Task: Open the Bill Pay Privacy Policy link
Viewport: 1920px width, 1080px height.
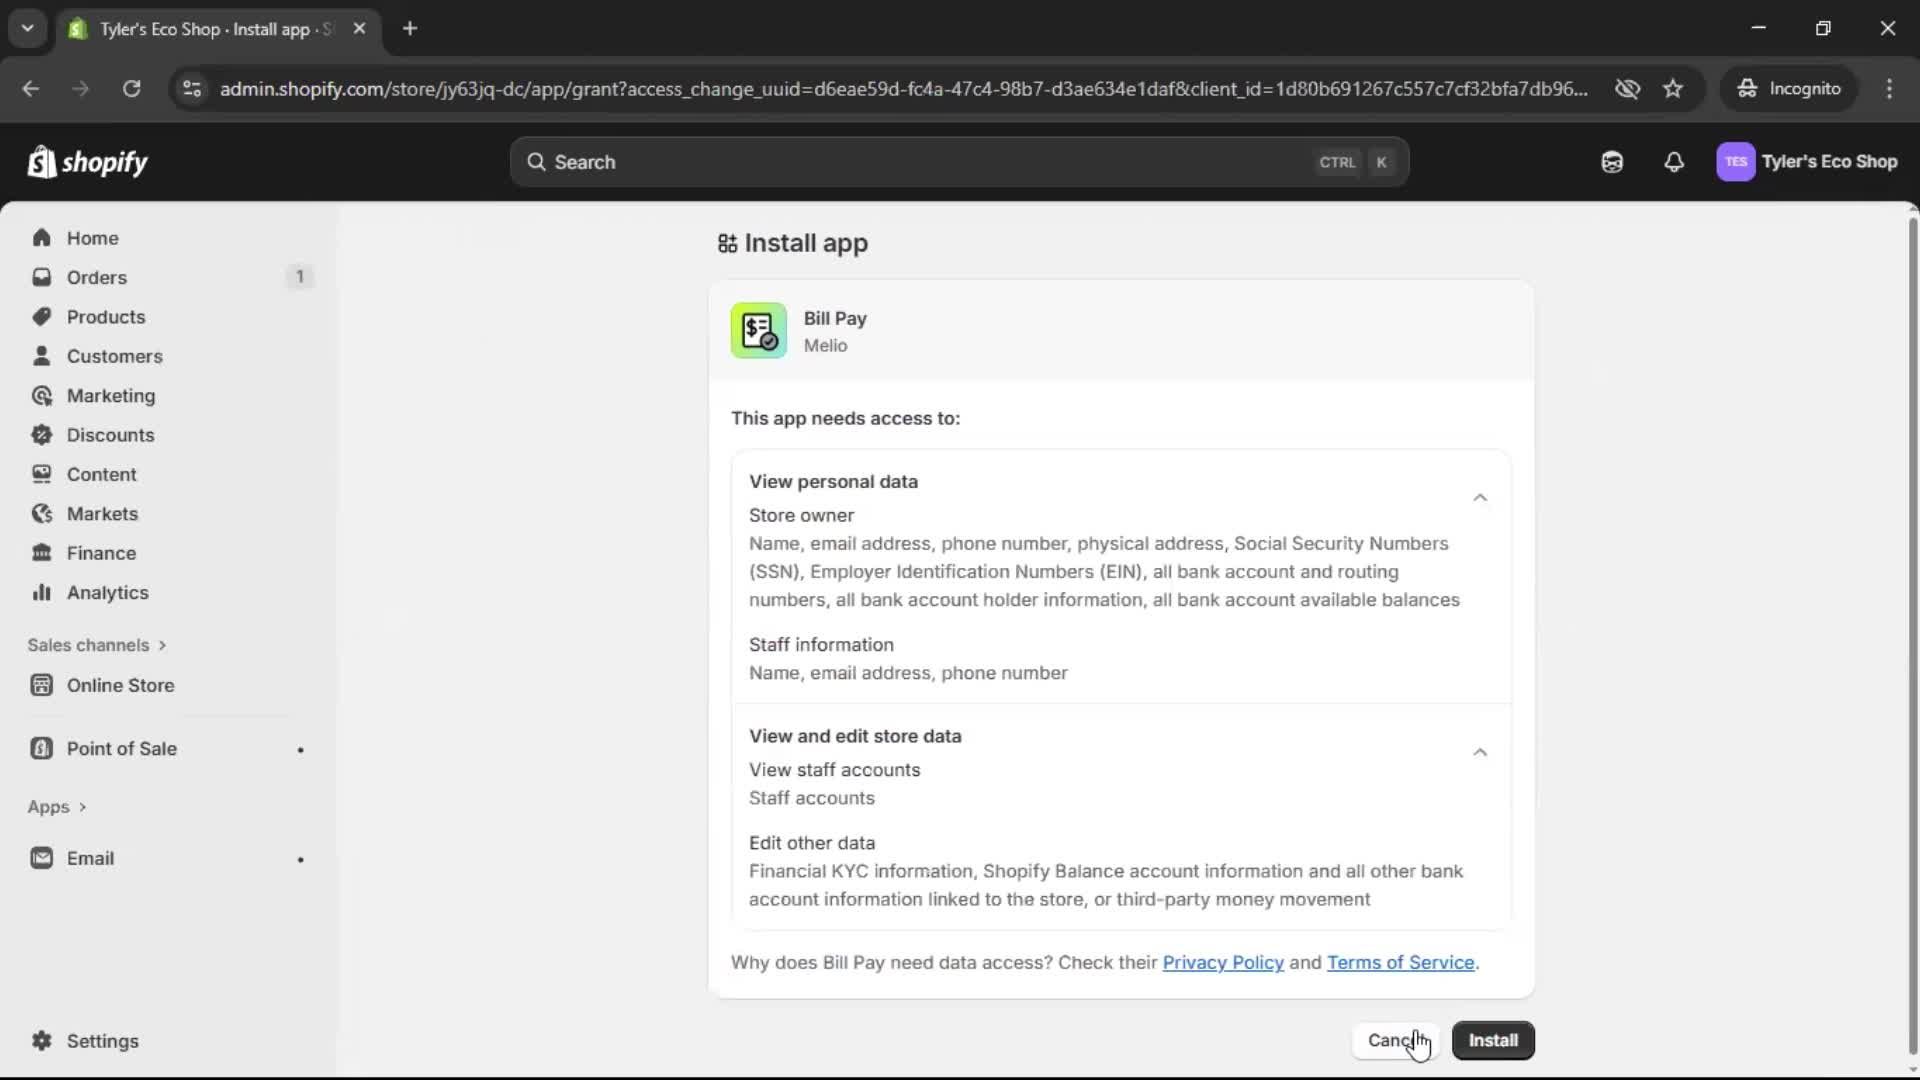Action: coord(1223,962)
